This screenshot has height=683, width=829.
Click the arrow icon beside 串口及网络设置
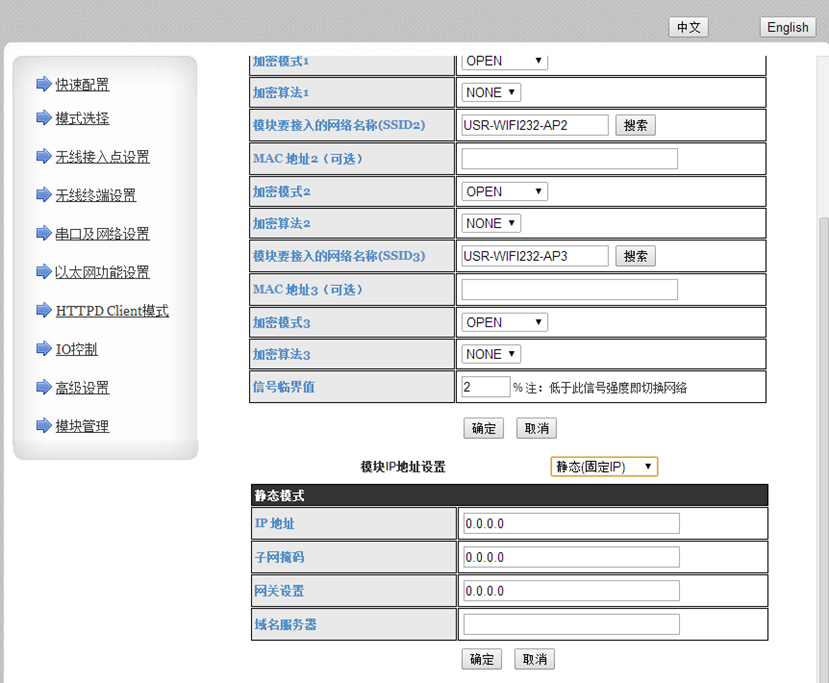[x=43, y=233]
